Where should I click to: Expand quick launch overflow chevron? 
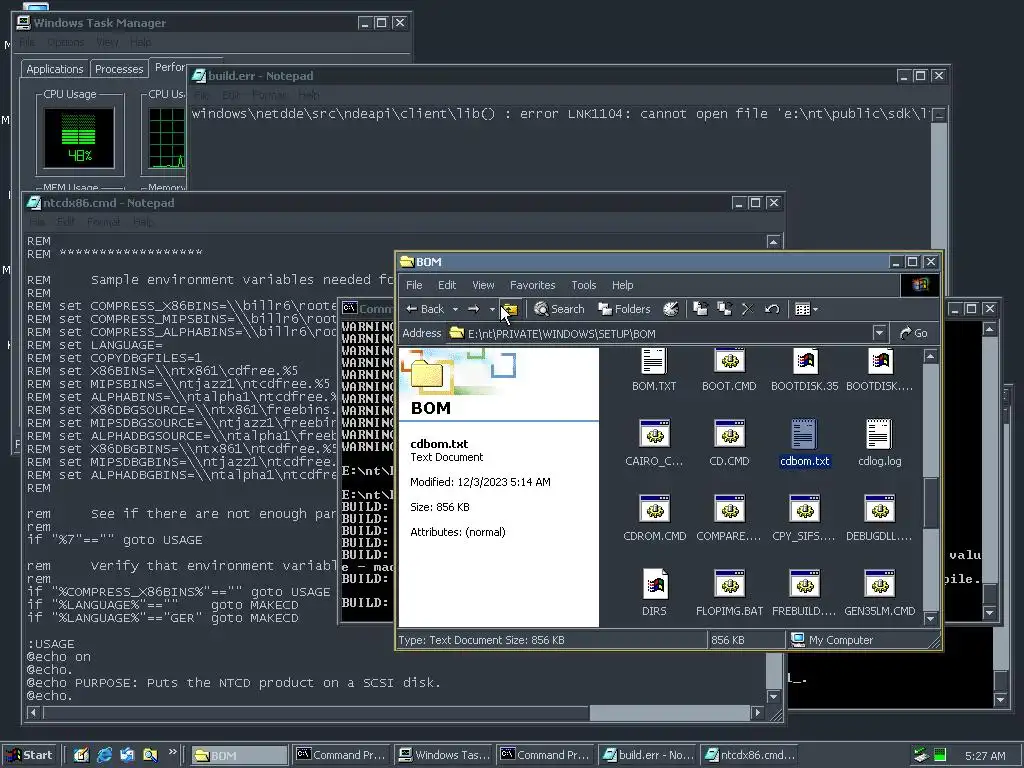coord(172,752)
